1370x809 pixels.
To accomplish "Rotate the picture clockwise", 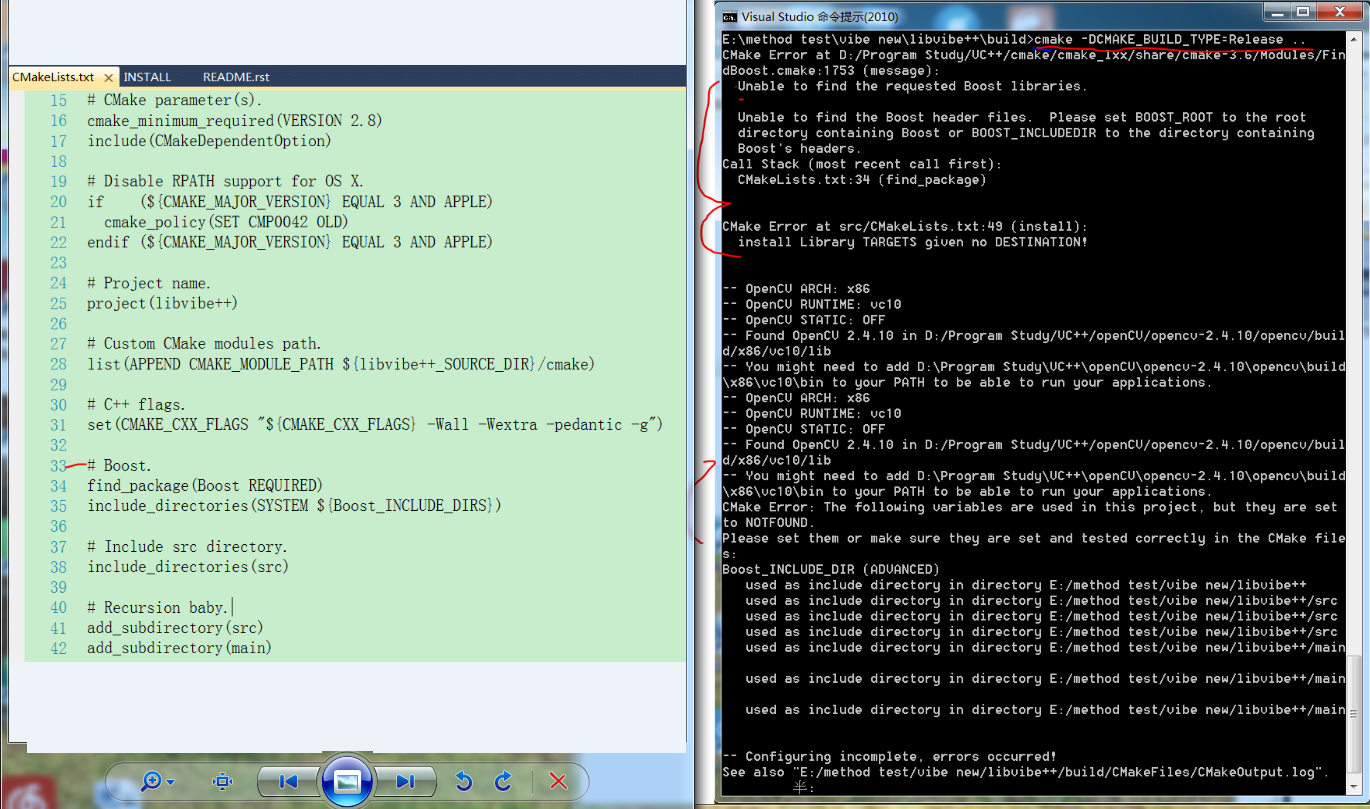I will pyautogui.click(x=504, y=781).
